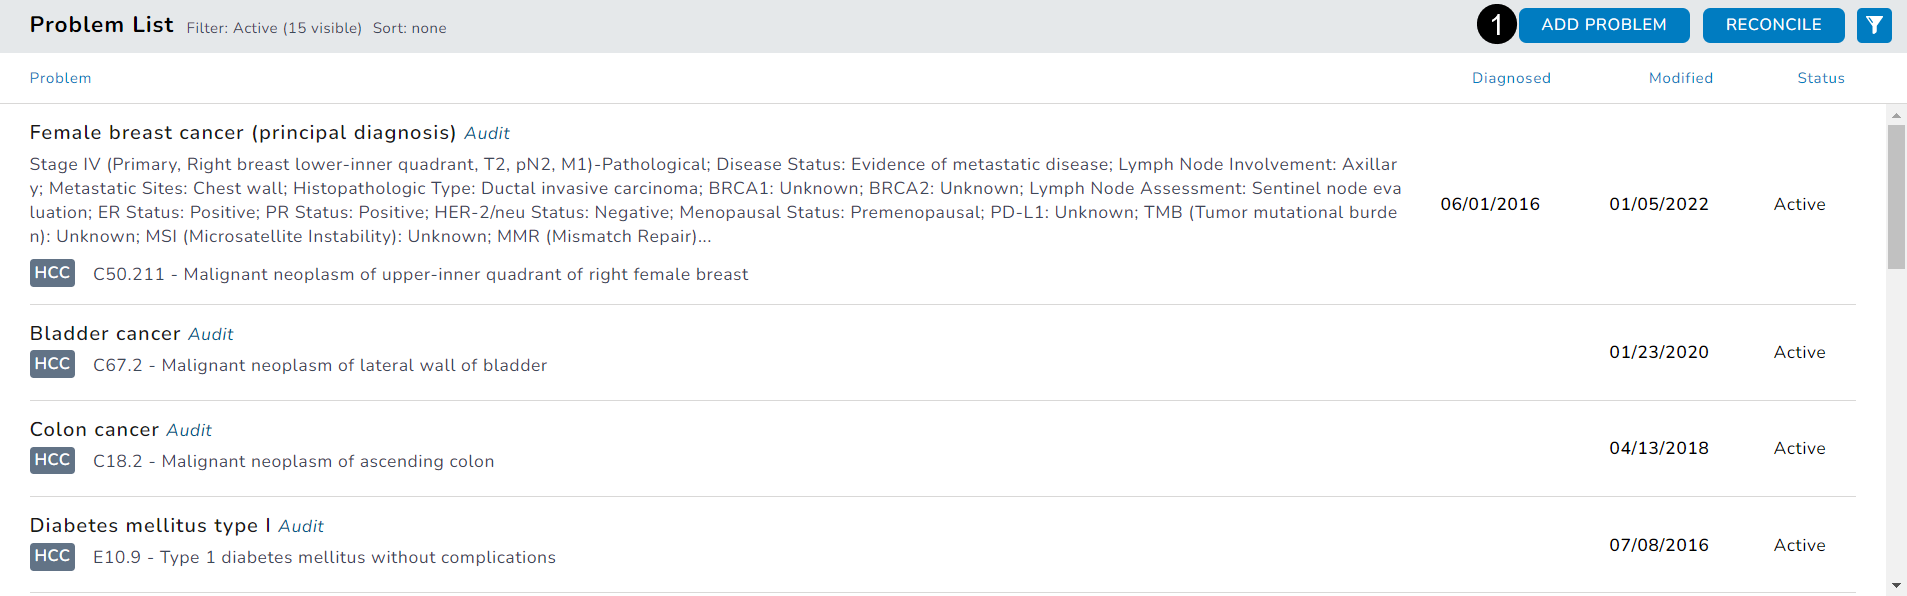The height and width of the screenshot is (596, 1907).
Task: Sort by the Problem column header
Action: tap(60, 78)
